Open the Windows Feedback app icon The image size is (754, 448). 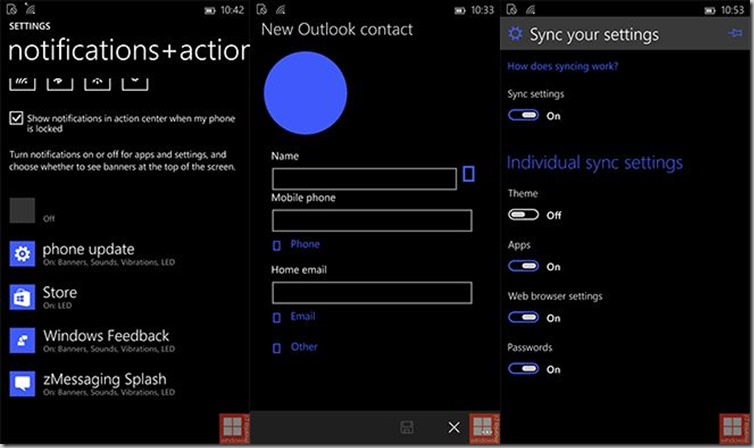(x=22, y=340)
